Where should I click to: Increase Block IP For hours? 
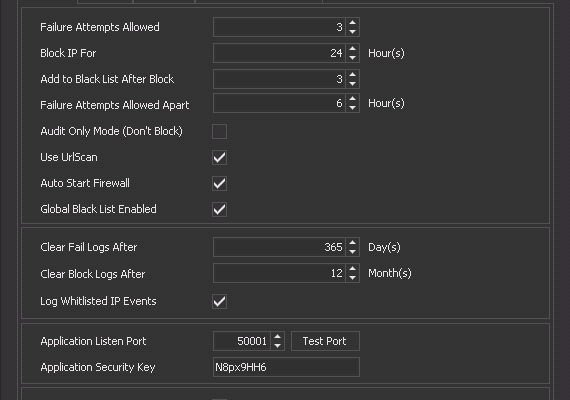click(352, 49)
